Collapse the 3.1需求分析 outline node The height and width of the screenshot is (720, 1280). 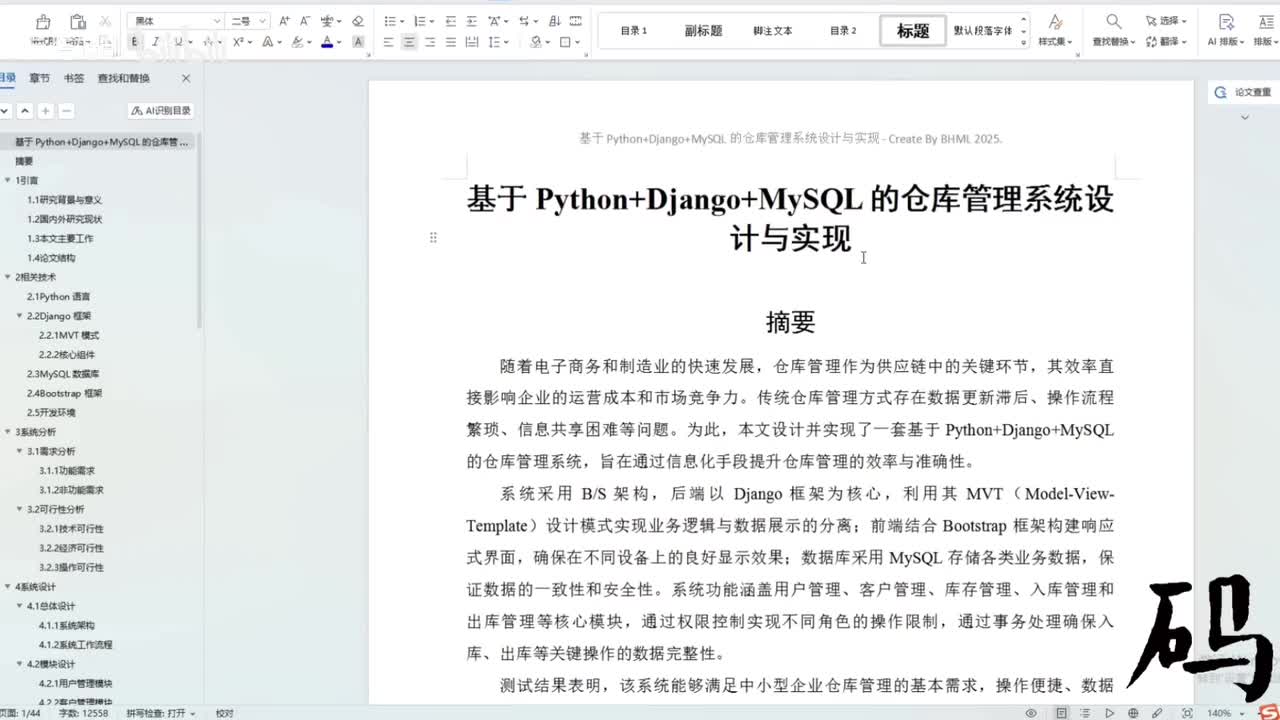coord(19,451)
